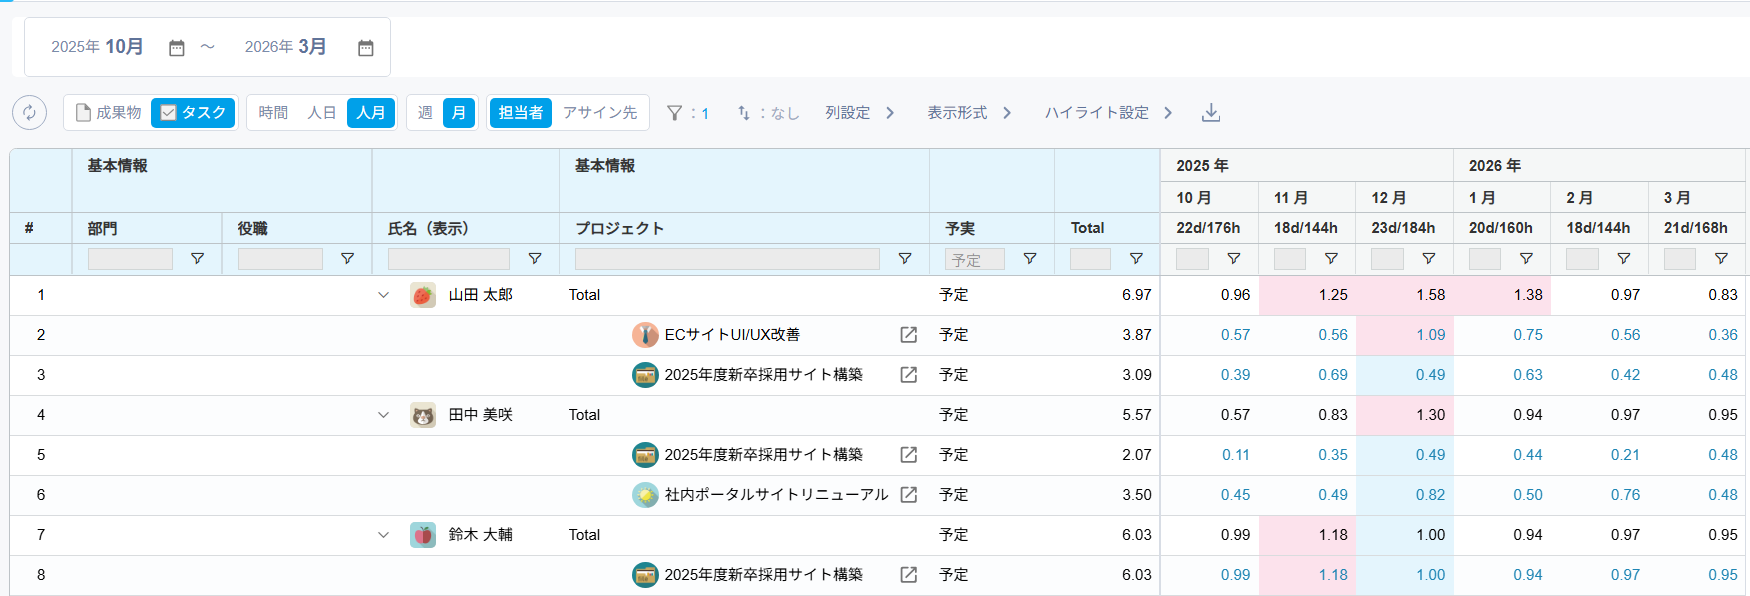Open calendar picker for start month
This screenshot has height=596, width=1750.
point(177,48)
